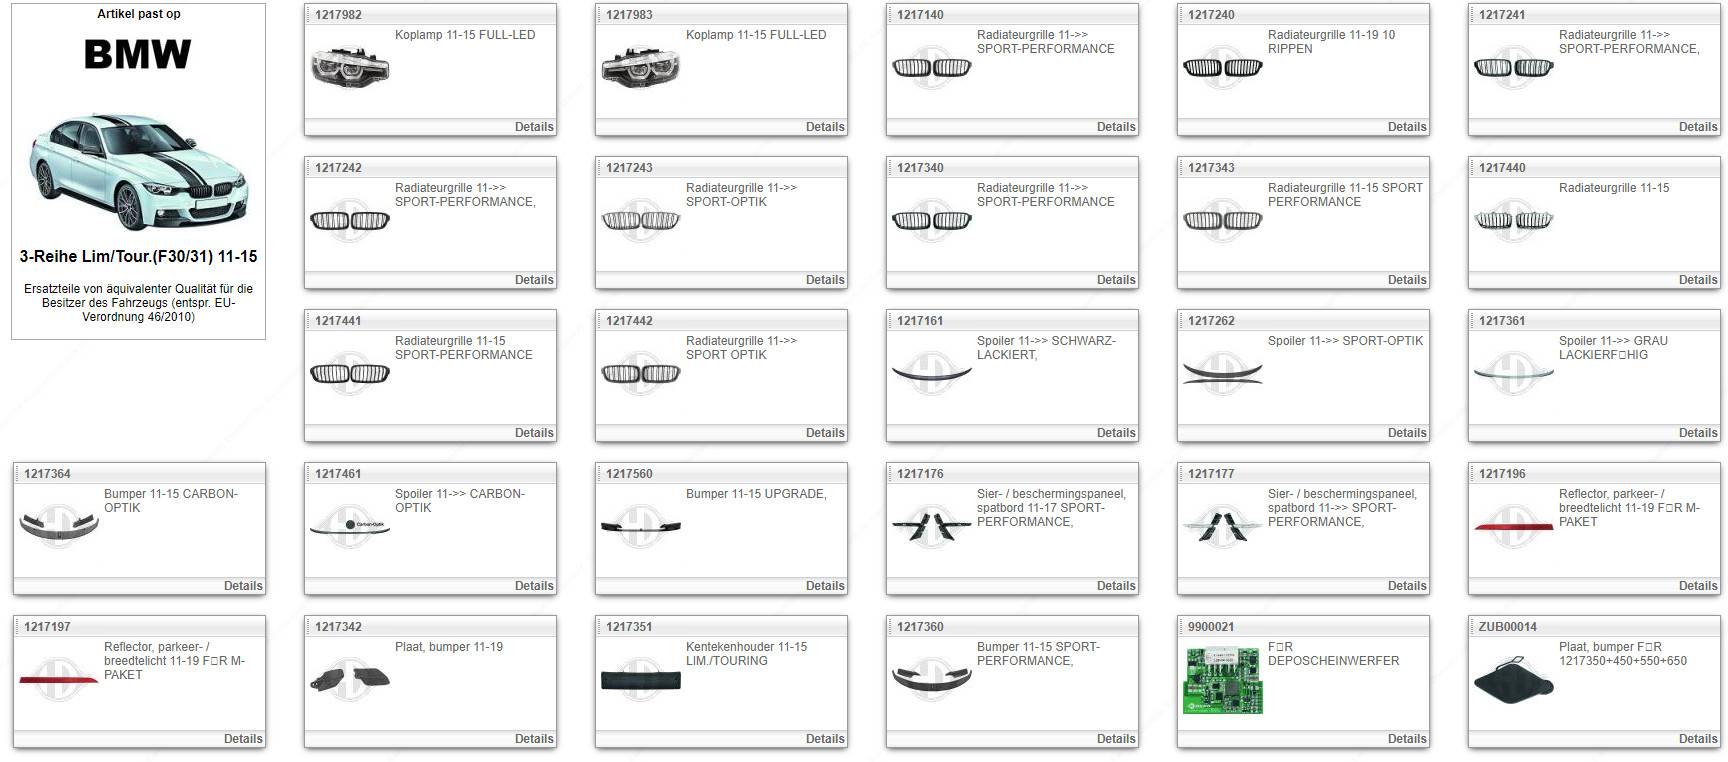Open Details for spoiler 1217161
Viewport: 1728px width, 762px height.
click(1116, 433)
